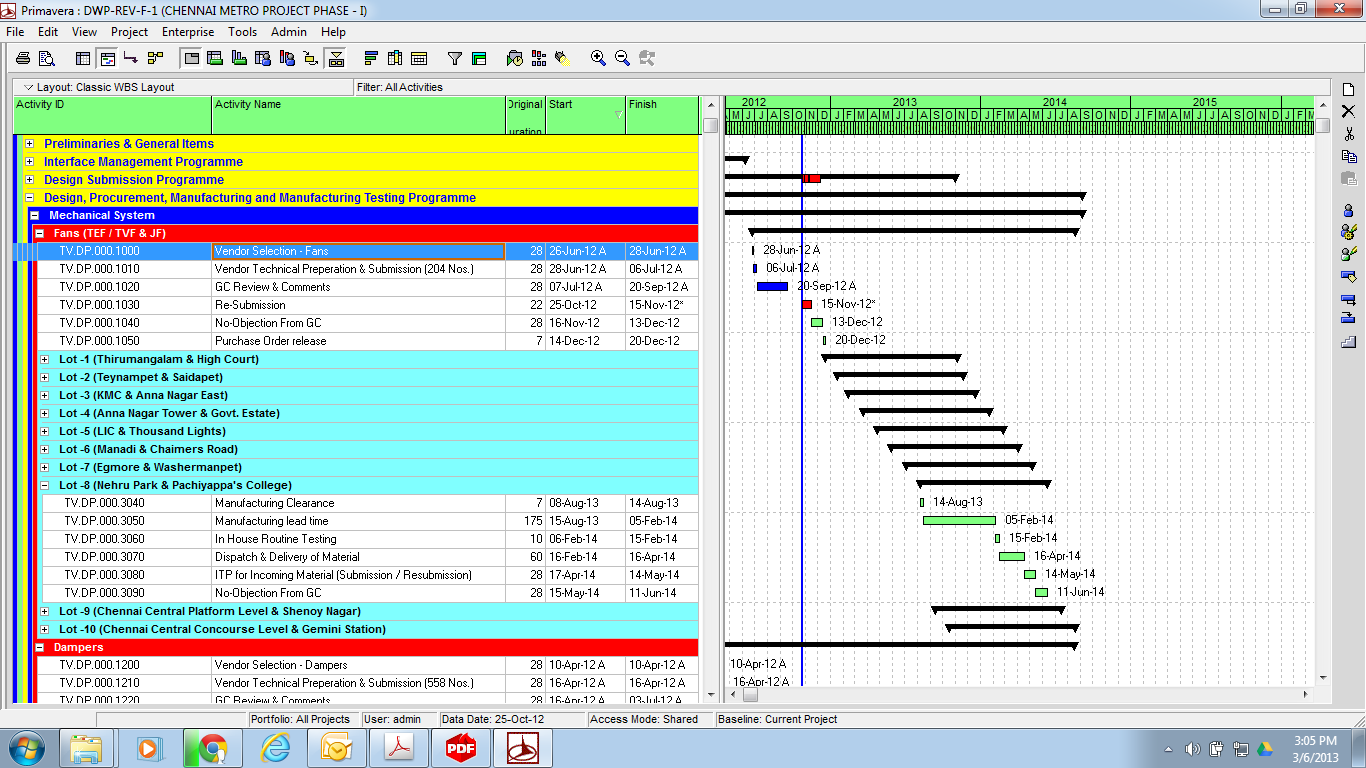Click the Activity ID column header
This screenshot has height=768, width=1366.
(113, 115)
